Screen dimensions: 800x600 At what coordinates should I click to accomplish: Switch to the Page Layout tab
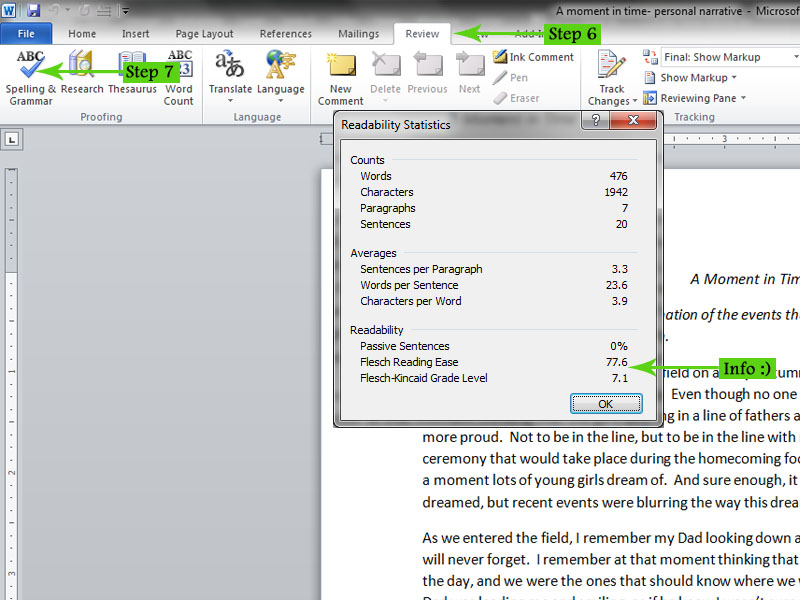pyautogui.click(x=204, y=34)
